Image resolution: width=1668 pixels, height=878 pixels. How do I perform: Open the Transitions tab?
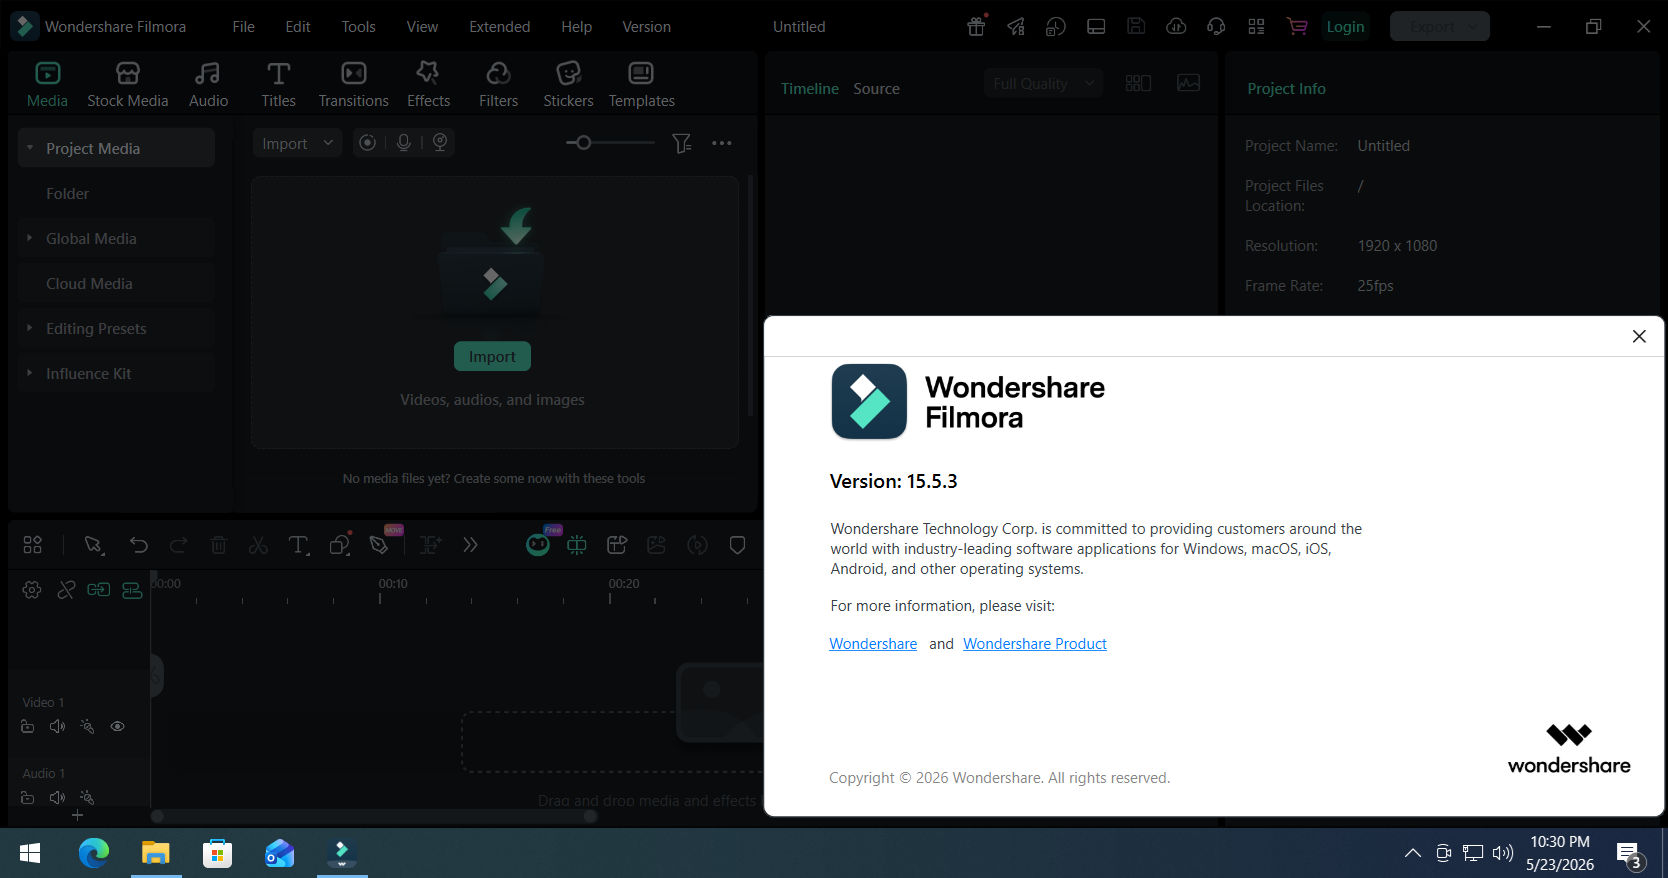tap(353, 85)
